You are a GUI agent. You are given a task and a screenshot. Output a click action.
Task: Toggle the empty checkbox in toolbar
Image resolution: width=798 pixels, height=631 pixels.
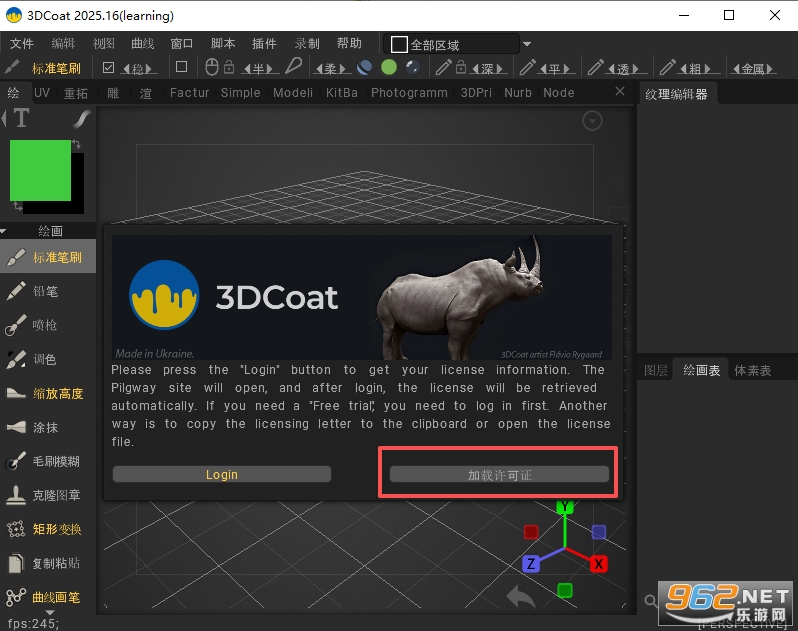182,67
